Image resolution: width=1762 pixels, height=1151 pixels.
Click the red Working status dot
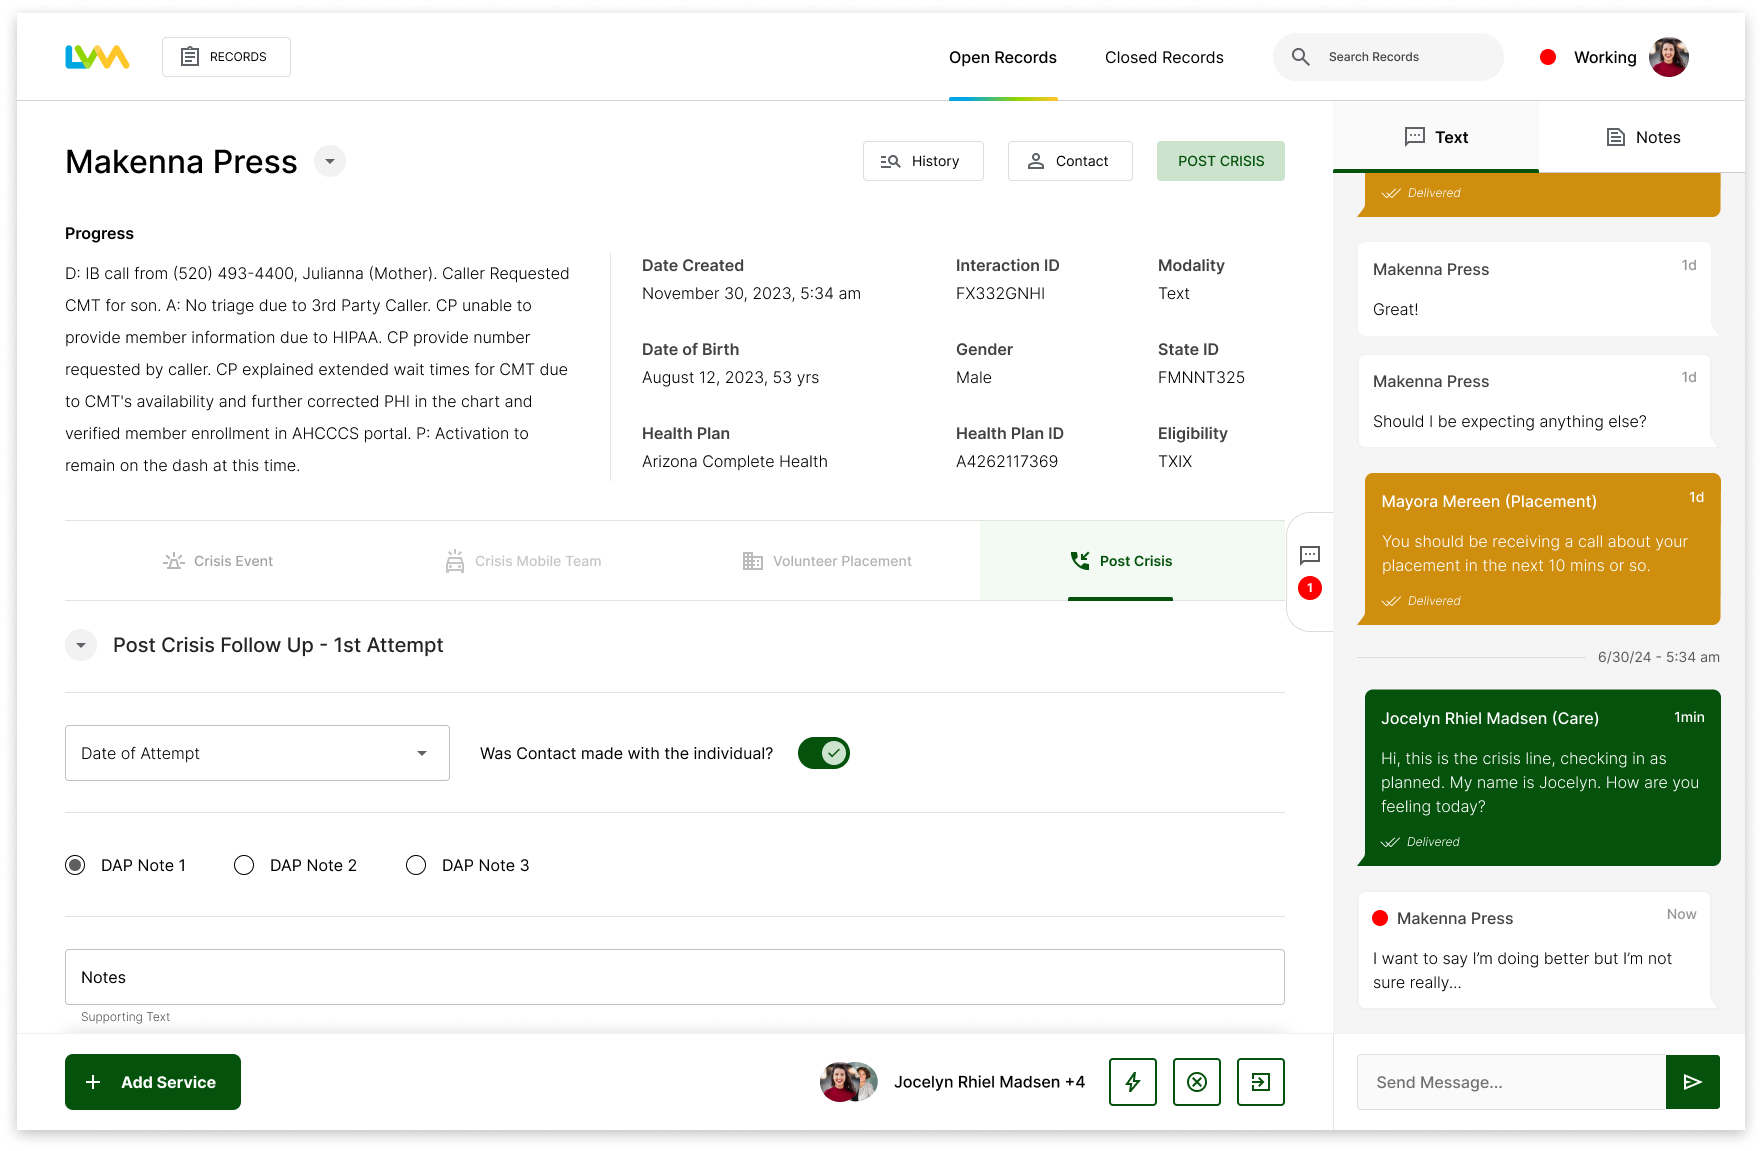(1548, 57)
